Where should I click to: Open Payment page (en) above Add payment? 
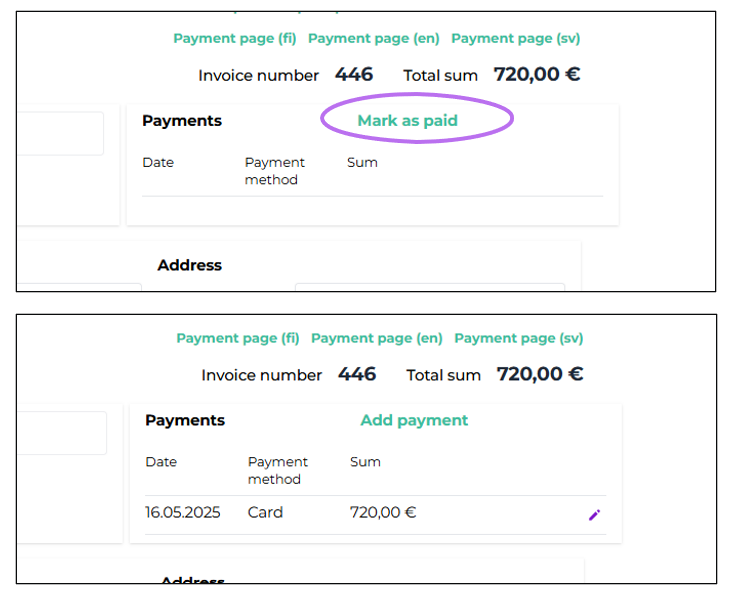[377, 338]
